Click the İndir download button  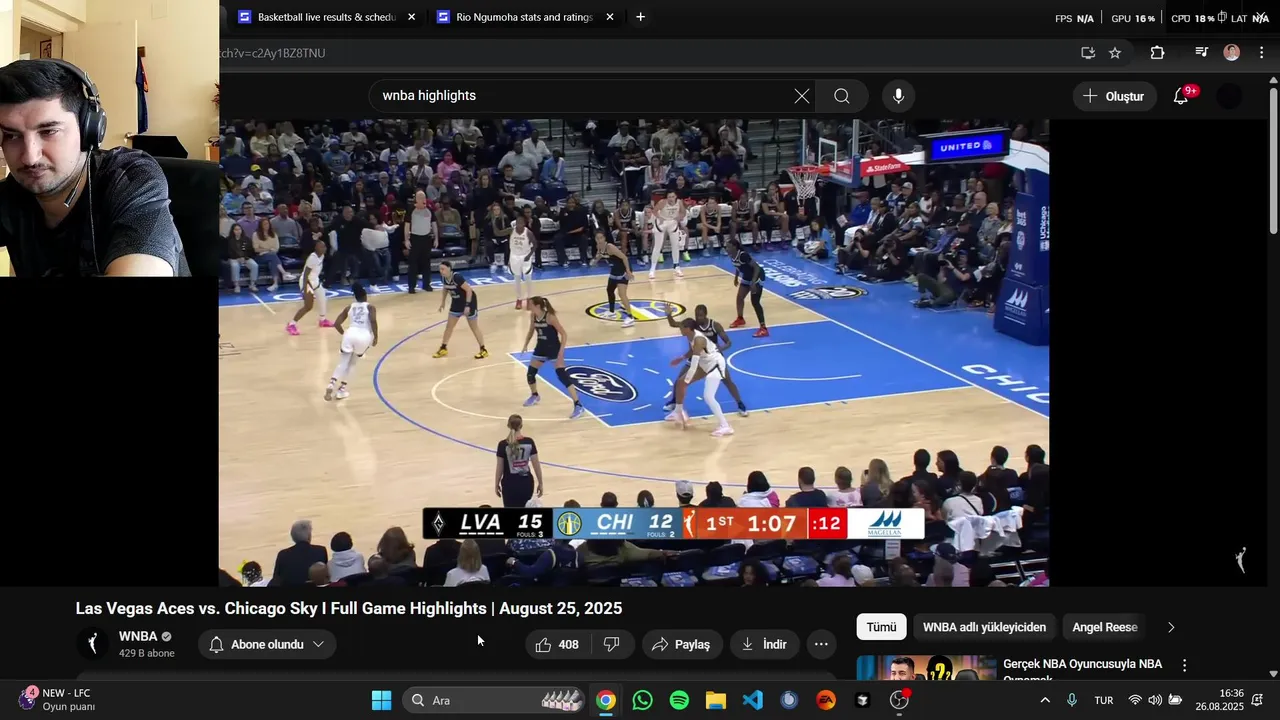(764, 645)
